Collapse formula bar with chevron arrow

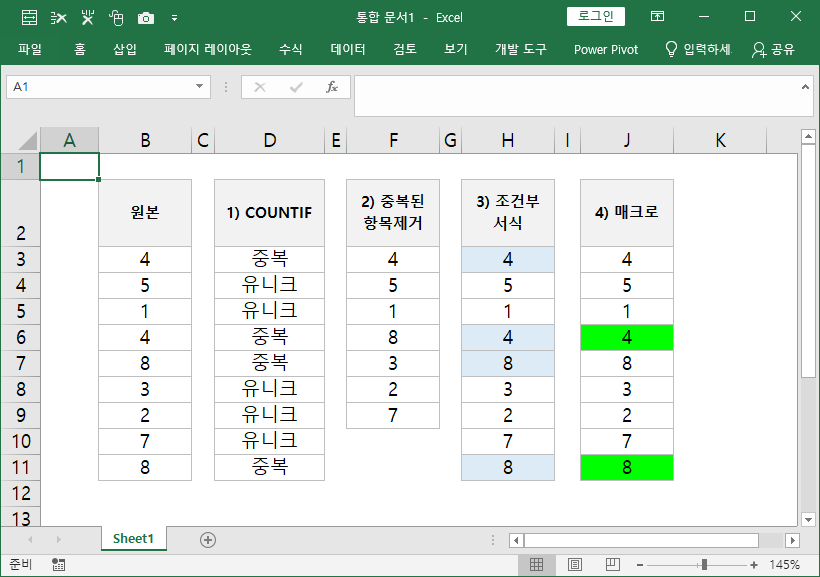[x=805, y=87]
